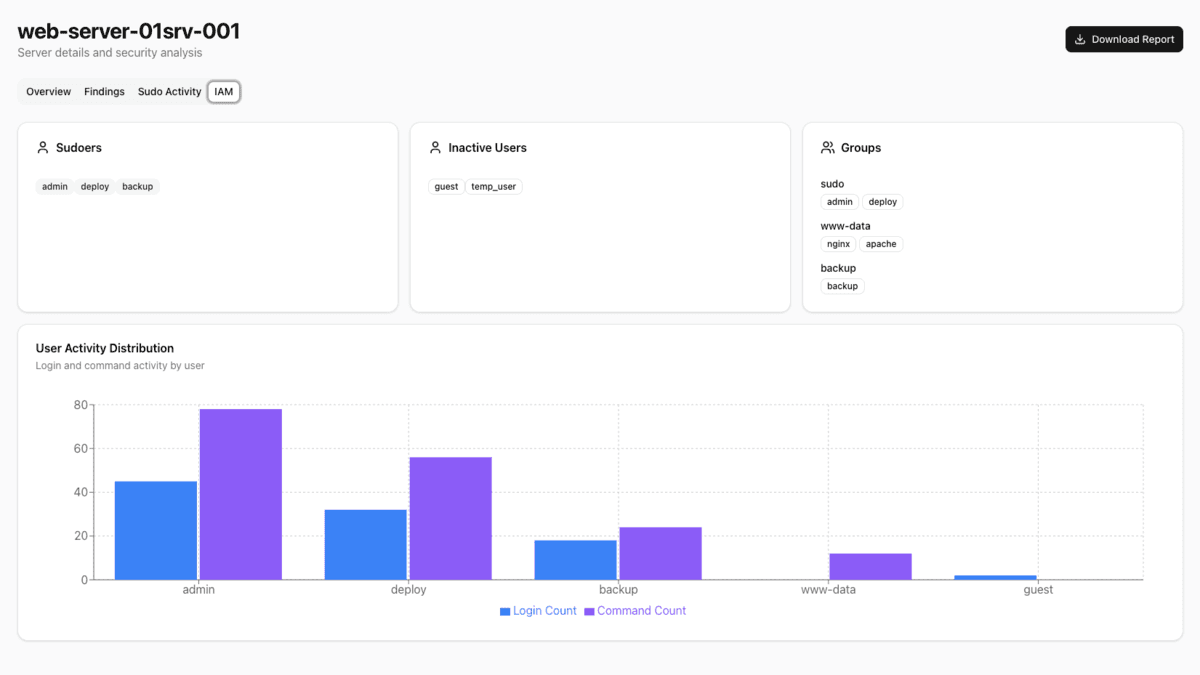The image size is (1200, 675).
Task: Click the download icon on Download Report
Action: coord(1081,39)
